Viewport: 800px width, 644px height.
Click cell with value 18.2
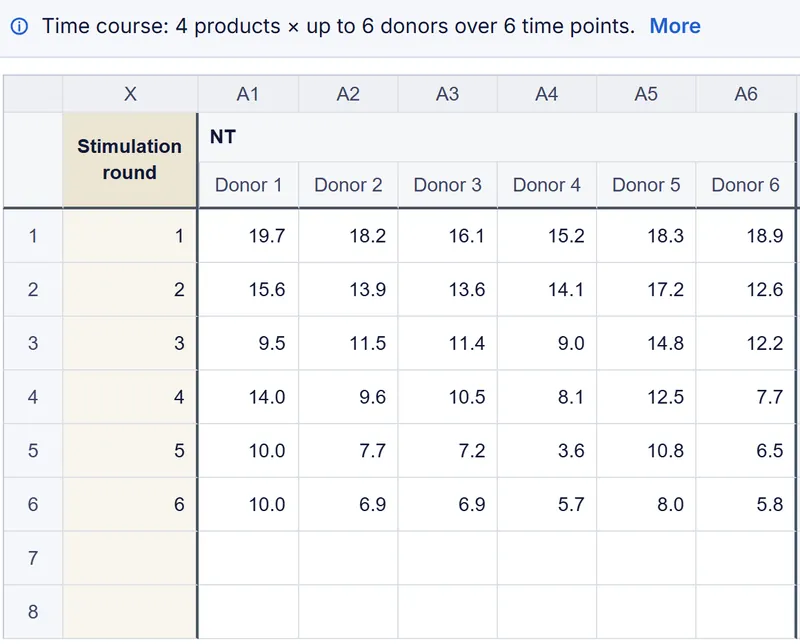(348, 236)
